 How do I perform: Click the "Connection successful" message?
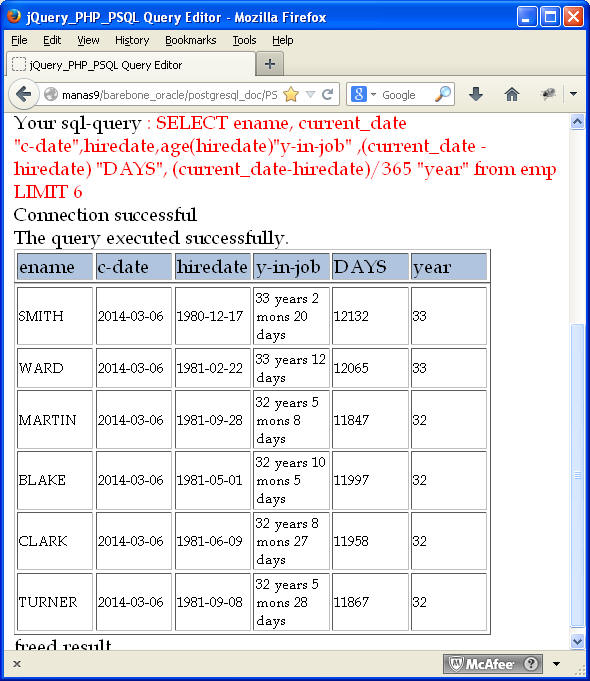click(x=105, y=215)
